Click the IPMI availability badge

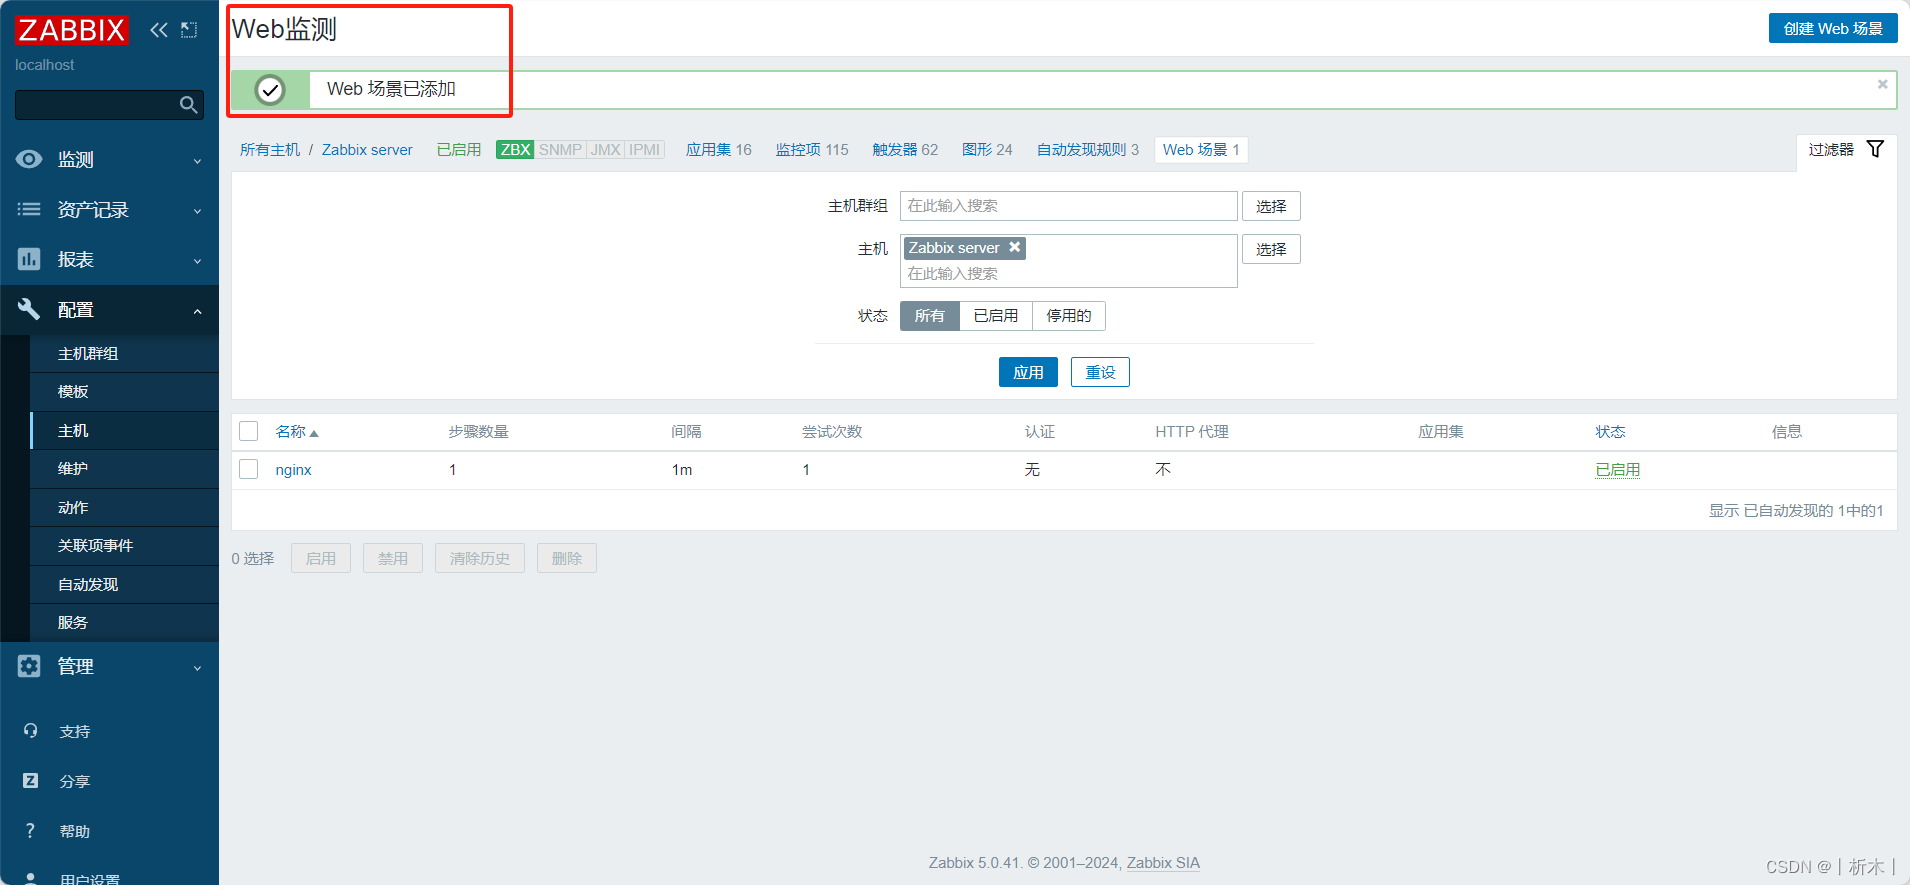click(645, 150)
